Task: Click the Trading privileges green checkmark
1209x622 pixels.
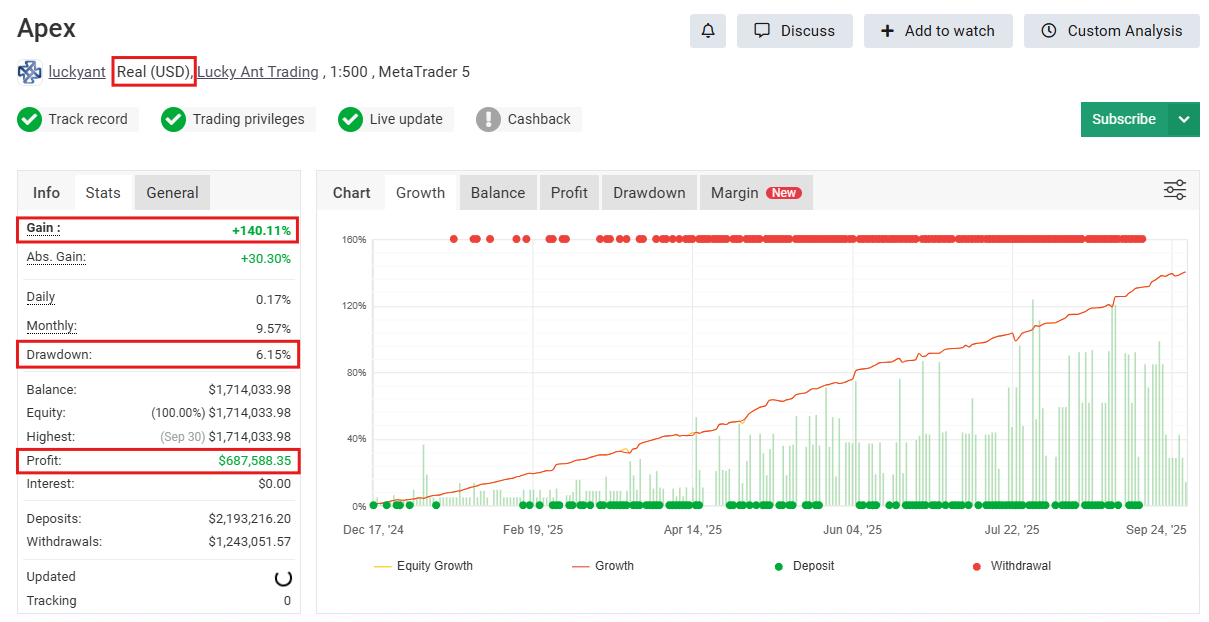Action: 173,119
